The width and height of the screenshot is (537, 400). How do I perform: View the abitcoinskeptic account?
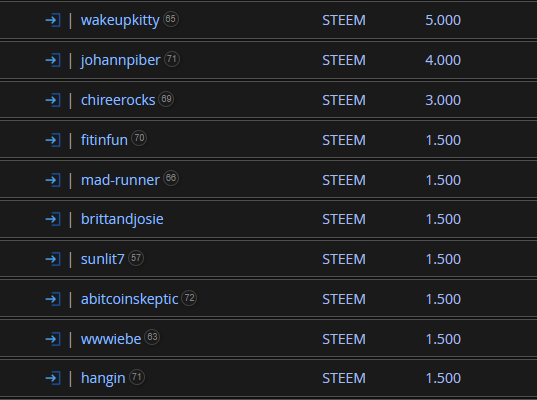coord(129,300)
